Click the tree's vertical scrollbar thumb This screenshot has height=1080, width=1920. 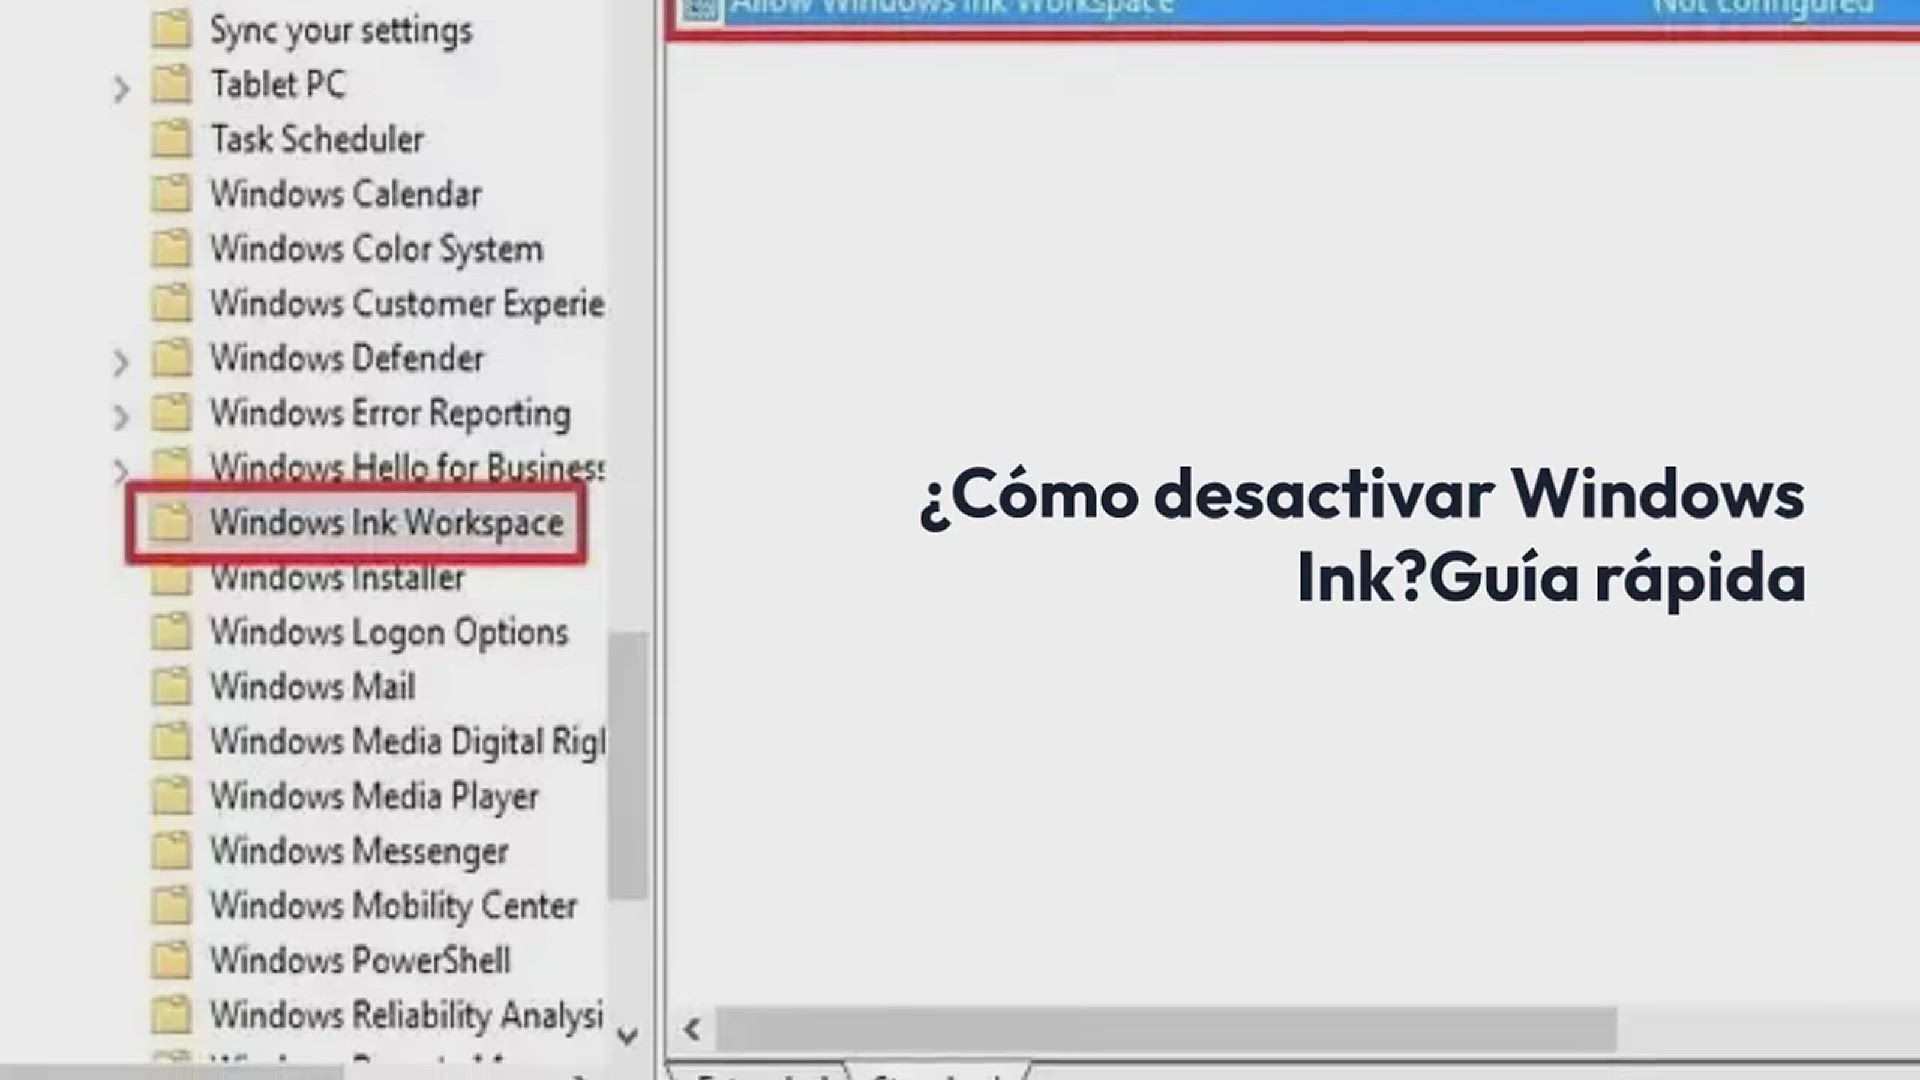point(628,765)
